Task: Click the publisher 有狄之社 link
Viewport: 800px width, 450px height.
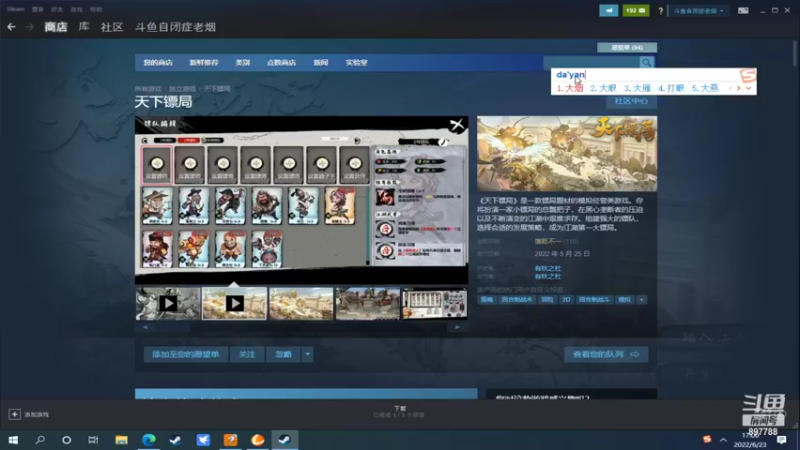Action: 547,277
